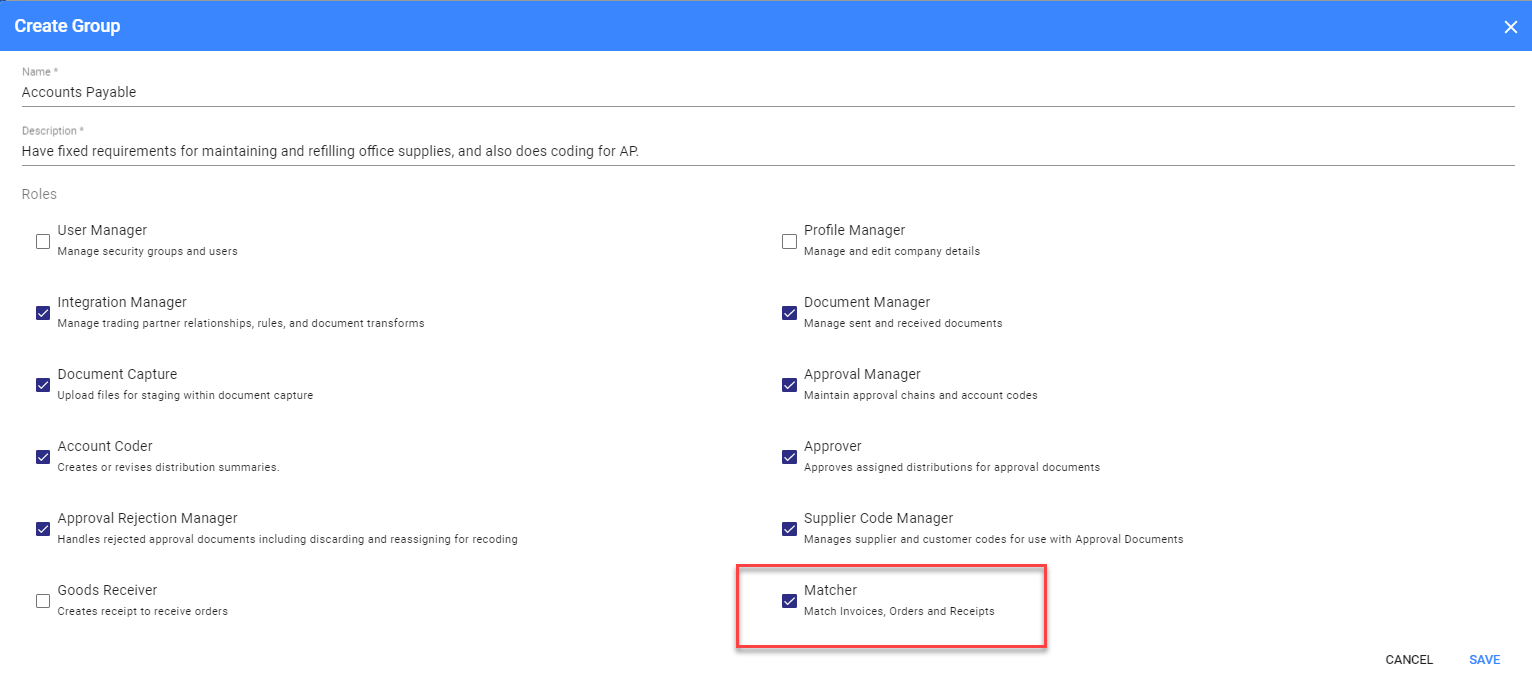1532x681 pixels.
Task: Untick the Account Coder checkbox
Action: tap(43, 457)
